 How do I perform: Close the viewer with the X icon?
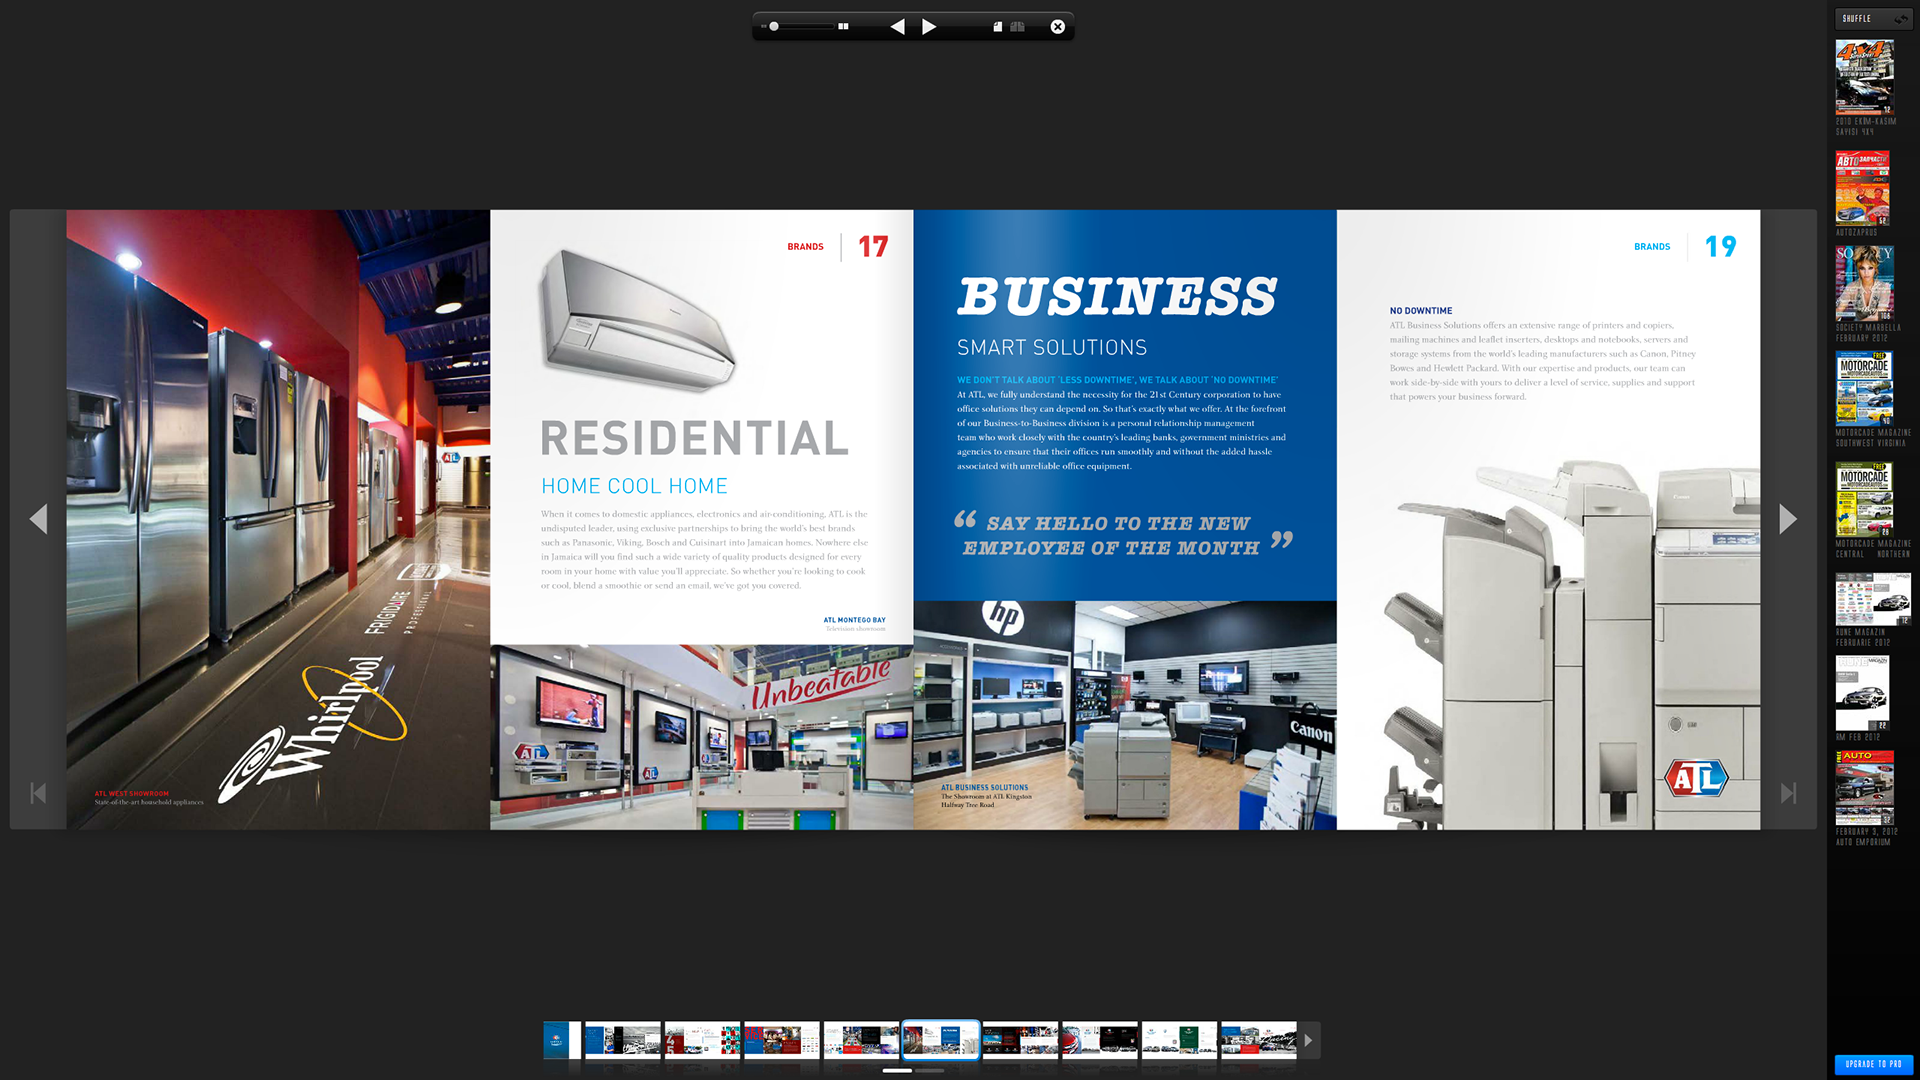pos(1057,27)
